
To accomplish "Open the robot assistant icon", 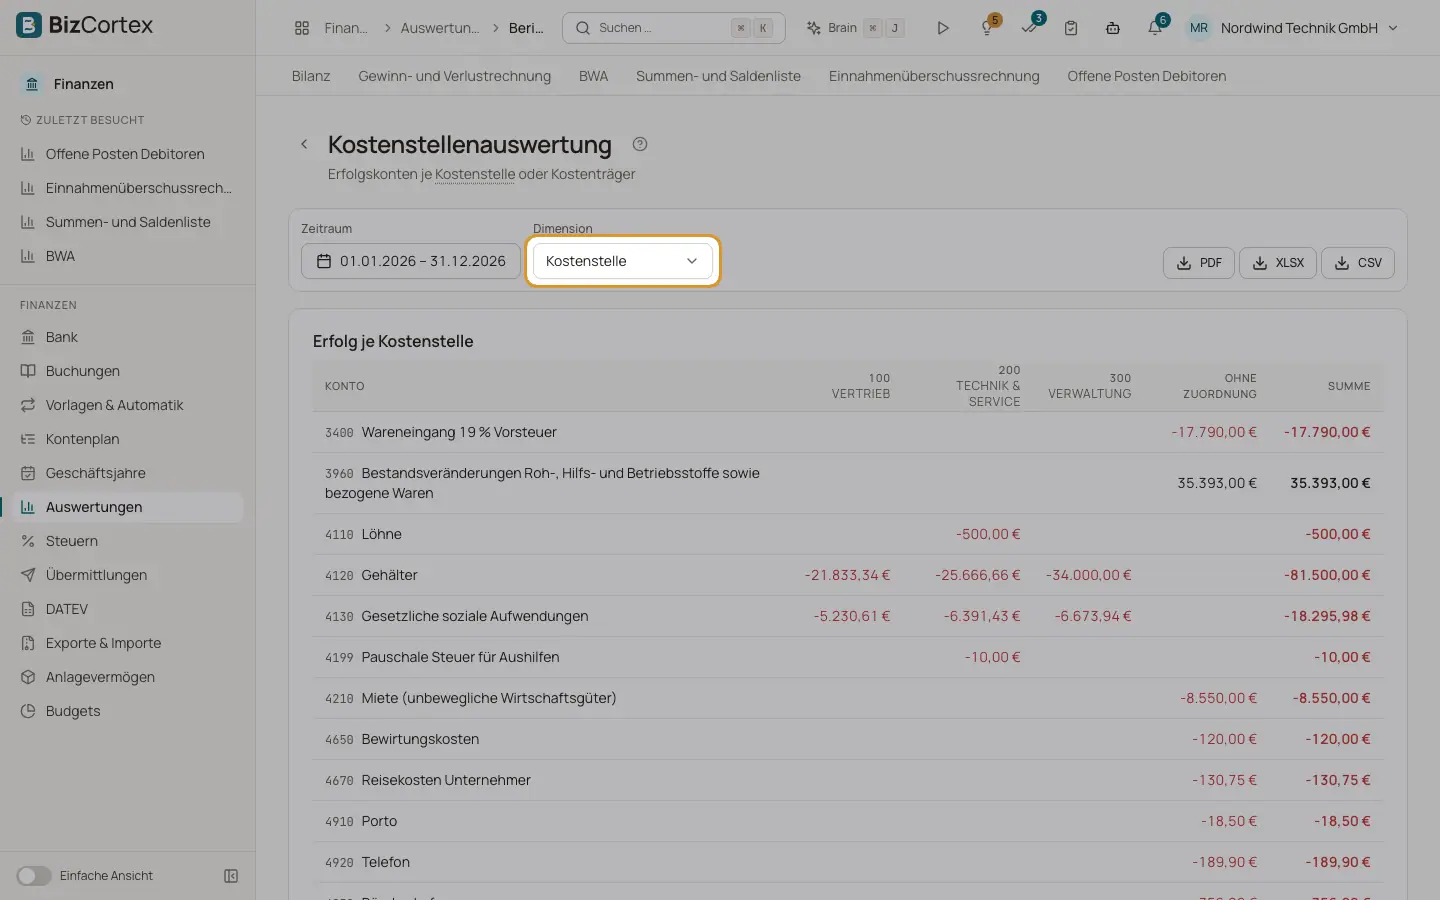I will coord(1113,28).
